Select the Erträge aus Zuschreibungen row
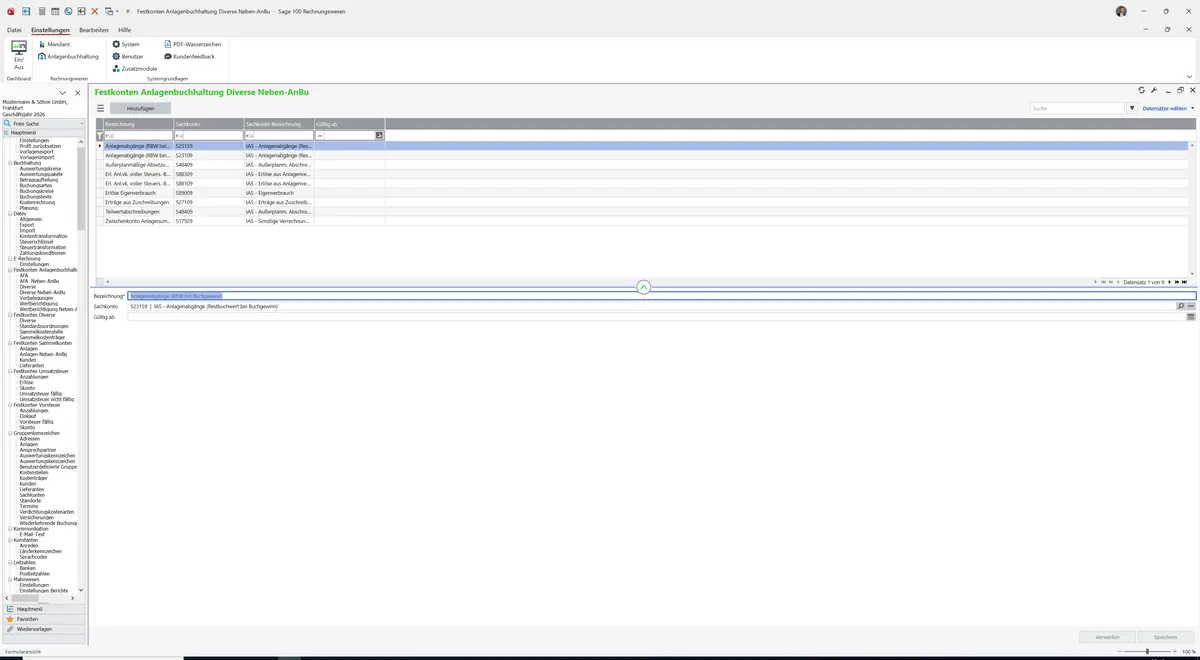The image size is (1200, 660). (x=643, y=203)
